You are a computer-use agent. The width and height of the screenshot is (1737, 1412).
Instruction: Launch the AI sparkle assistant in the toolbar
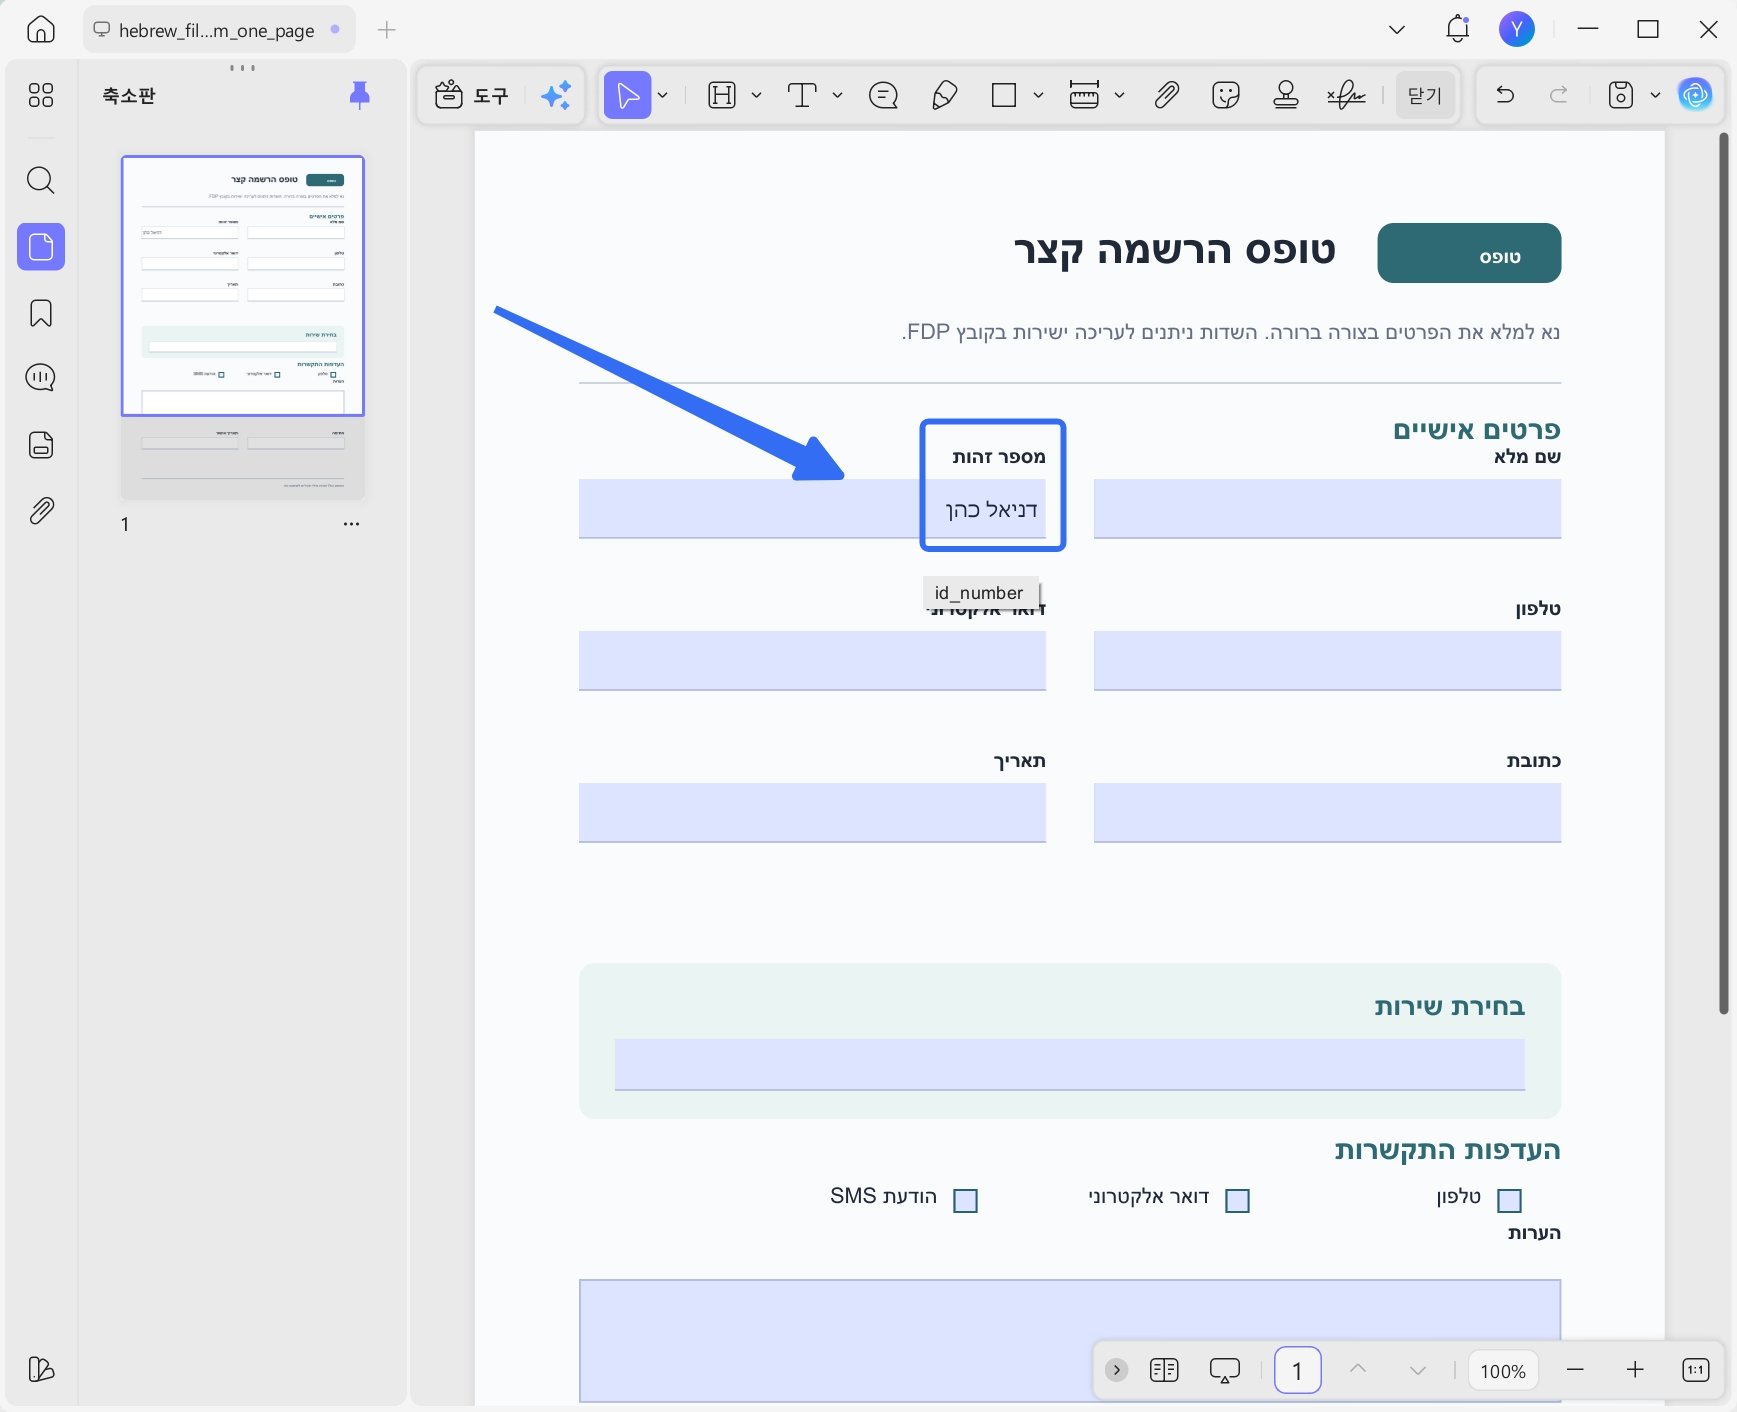pos(556,95)
